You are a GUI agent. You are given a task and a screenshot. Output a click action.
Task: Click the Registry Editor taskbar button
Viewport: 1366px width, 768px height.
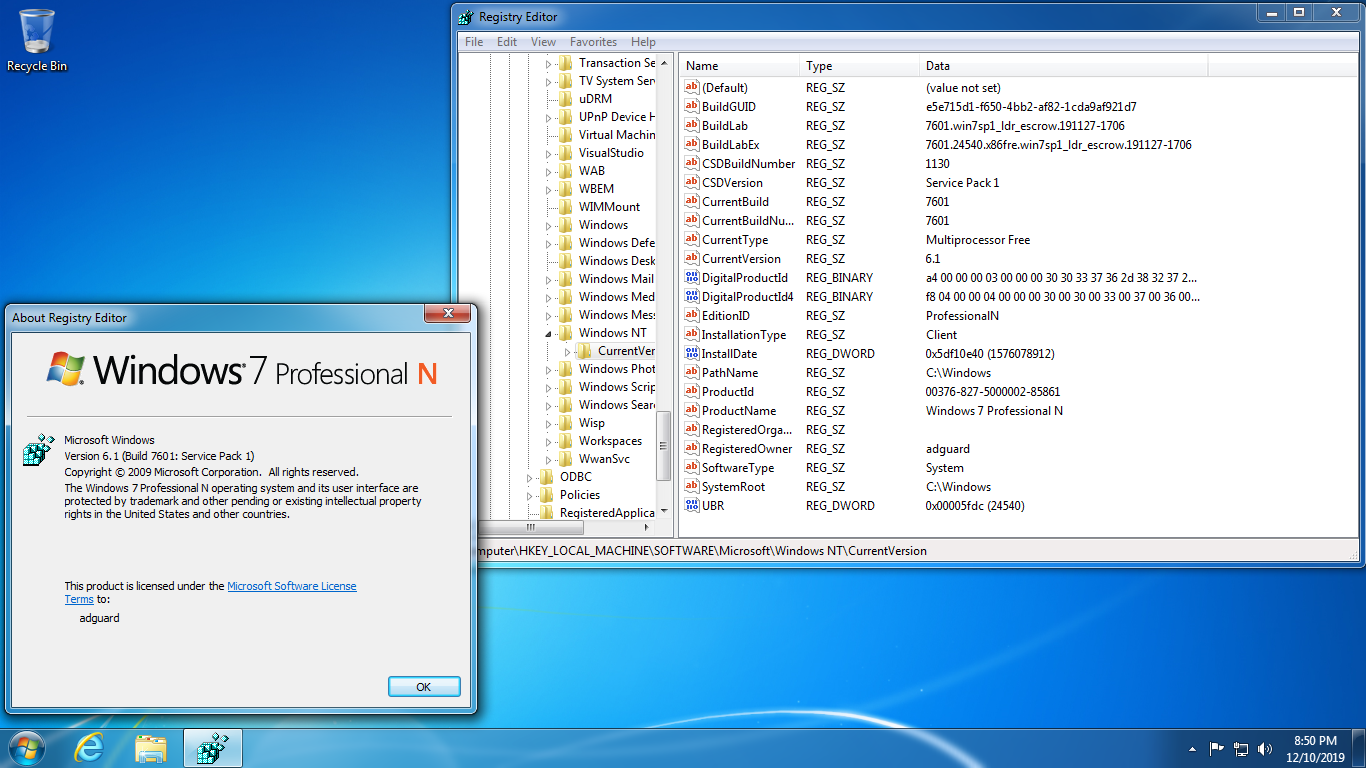click(213, 748)
